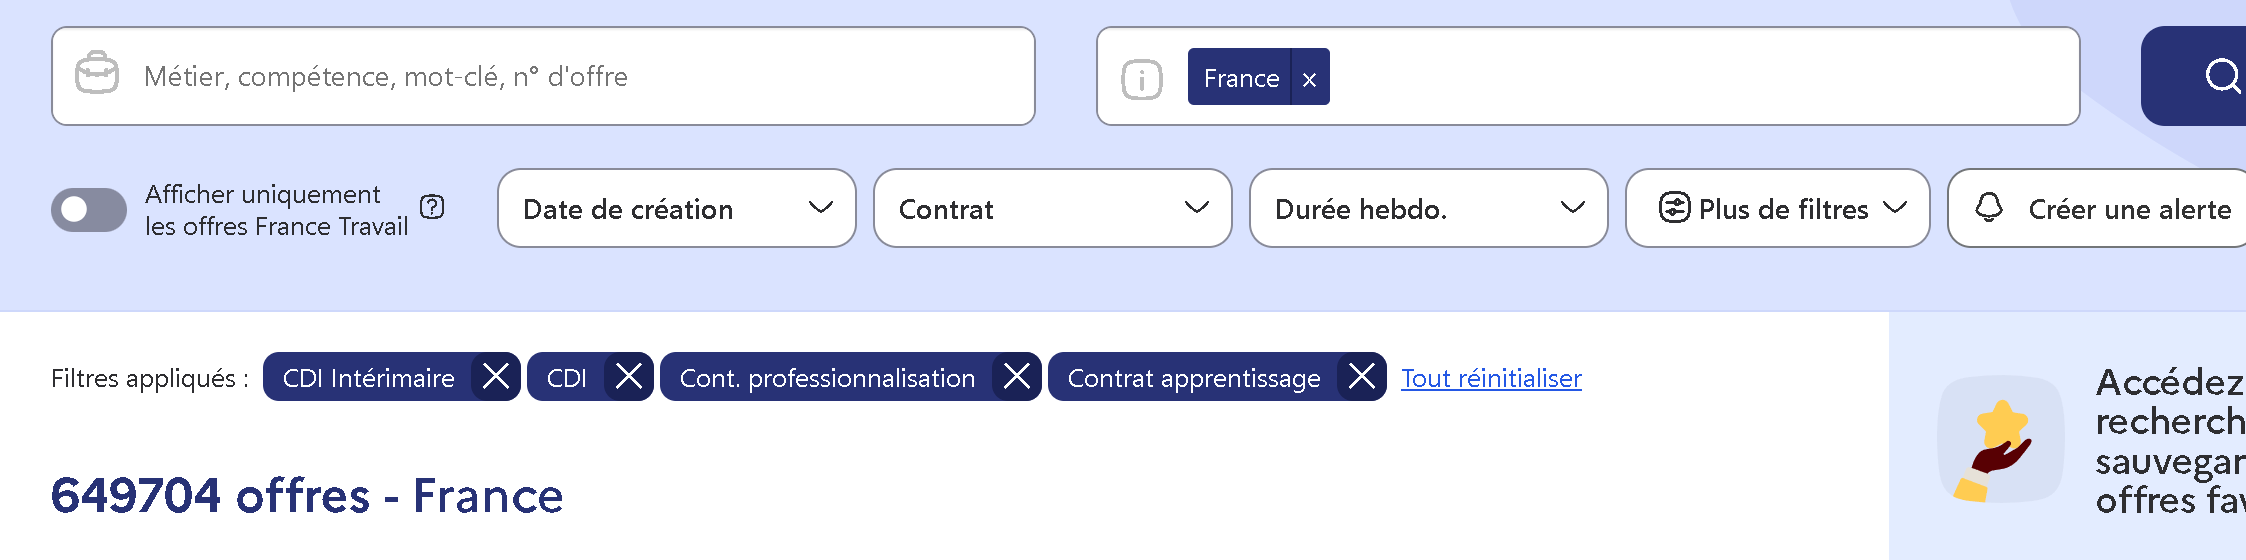Click the magnifying glass search button
Image resolution: width=2246 pixels, height=560 pixels.
point(2220,76)
